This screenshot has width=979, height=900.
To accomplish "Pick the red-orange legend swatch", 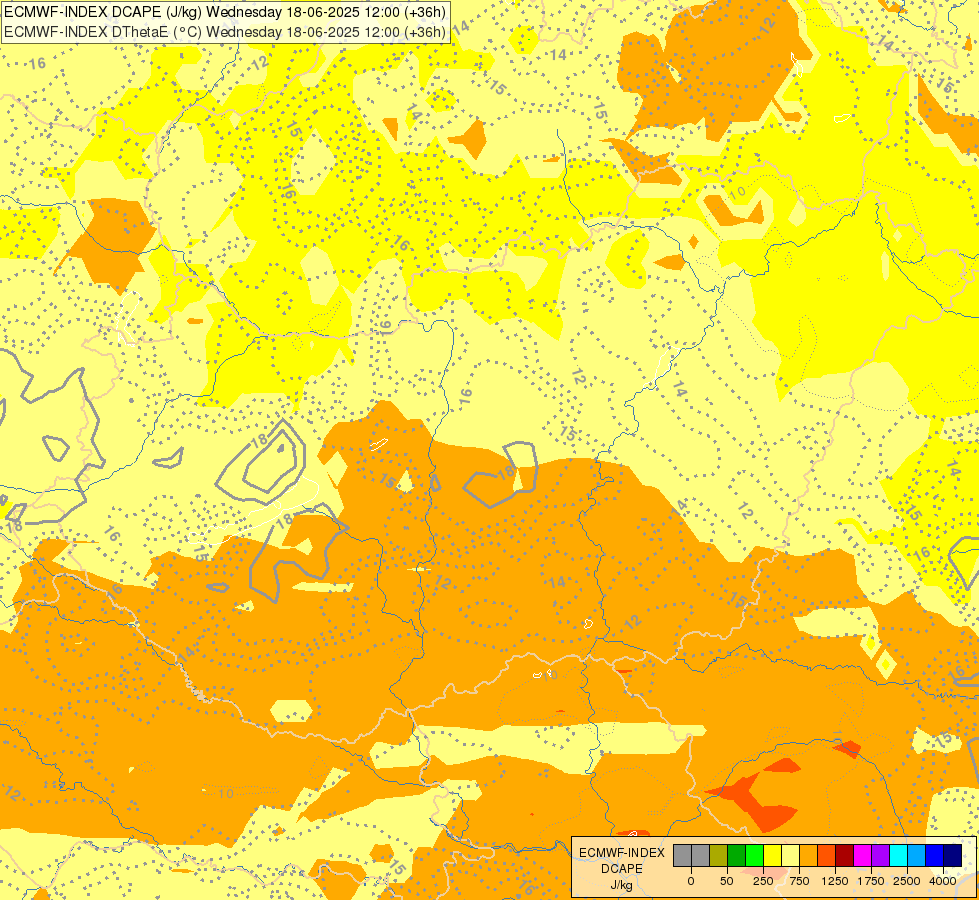I will (827, 856).
